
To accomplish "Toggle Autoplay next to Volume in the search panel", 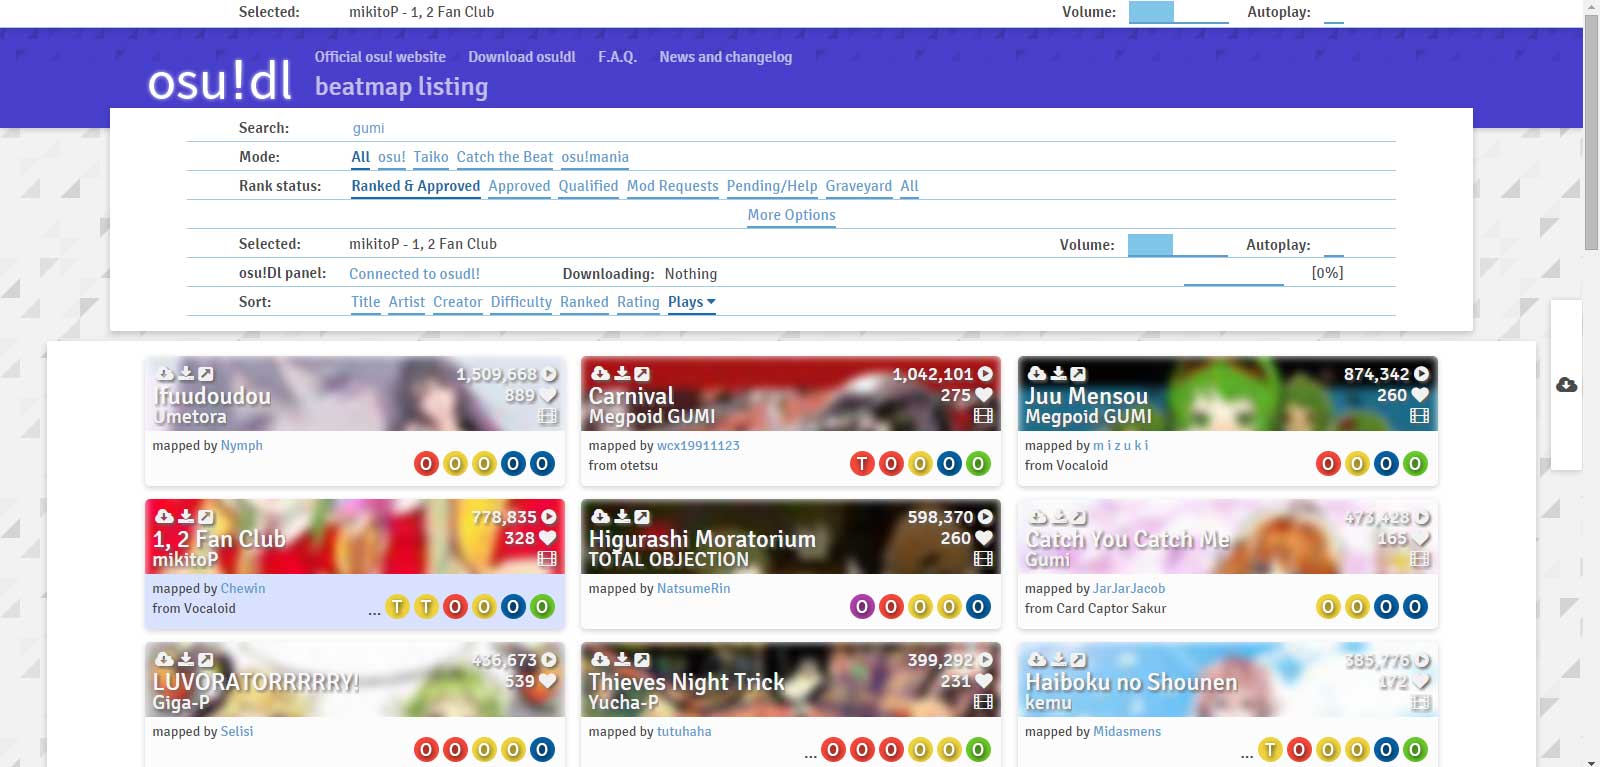I will click(x=1333, y=245).
